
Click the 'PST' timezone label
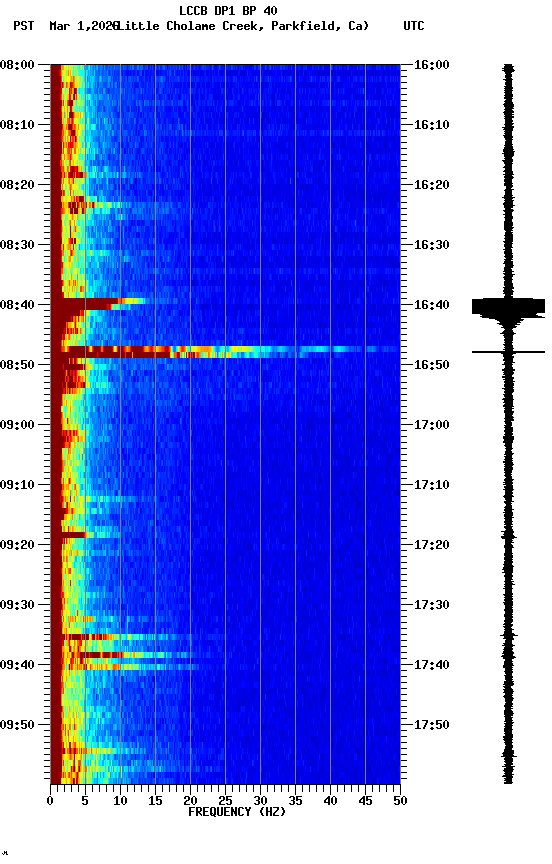(x=24, y=26)
